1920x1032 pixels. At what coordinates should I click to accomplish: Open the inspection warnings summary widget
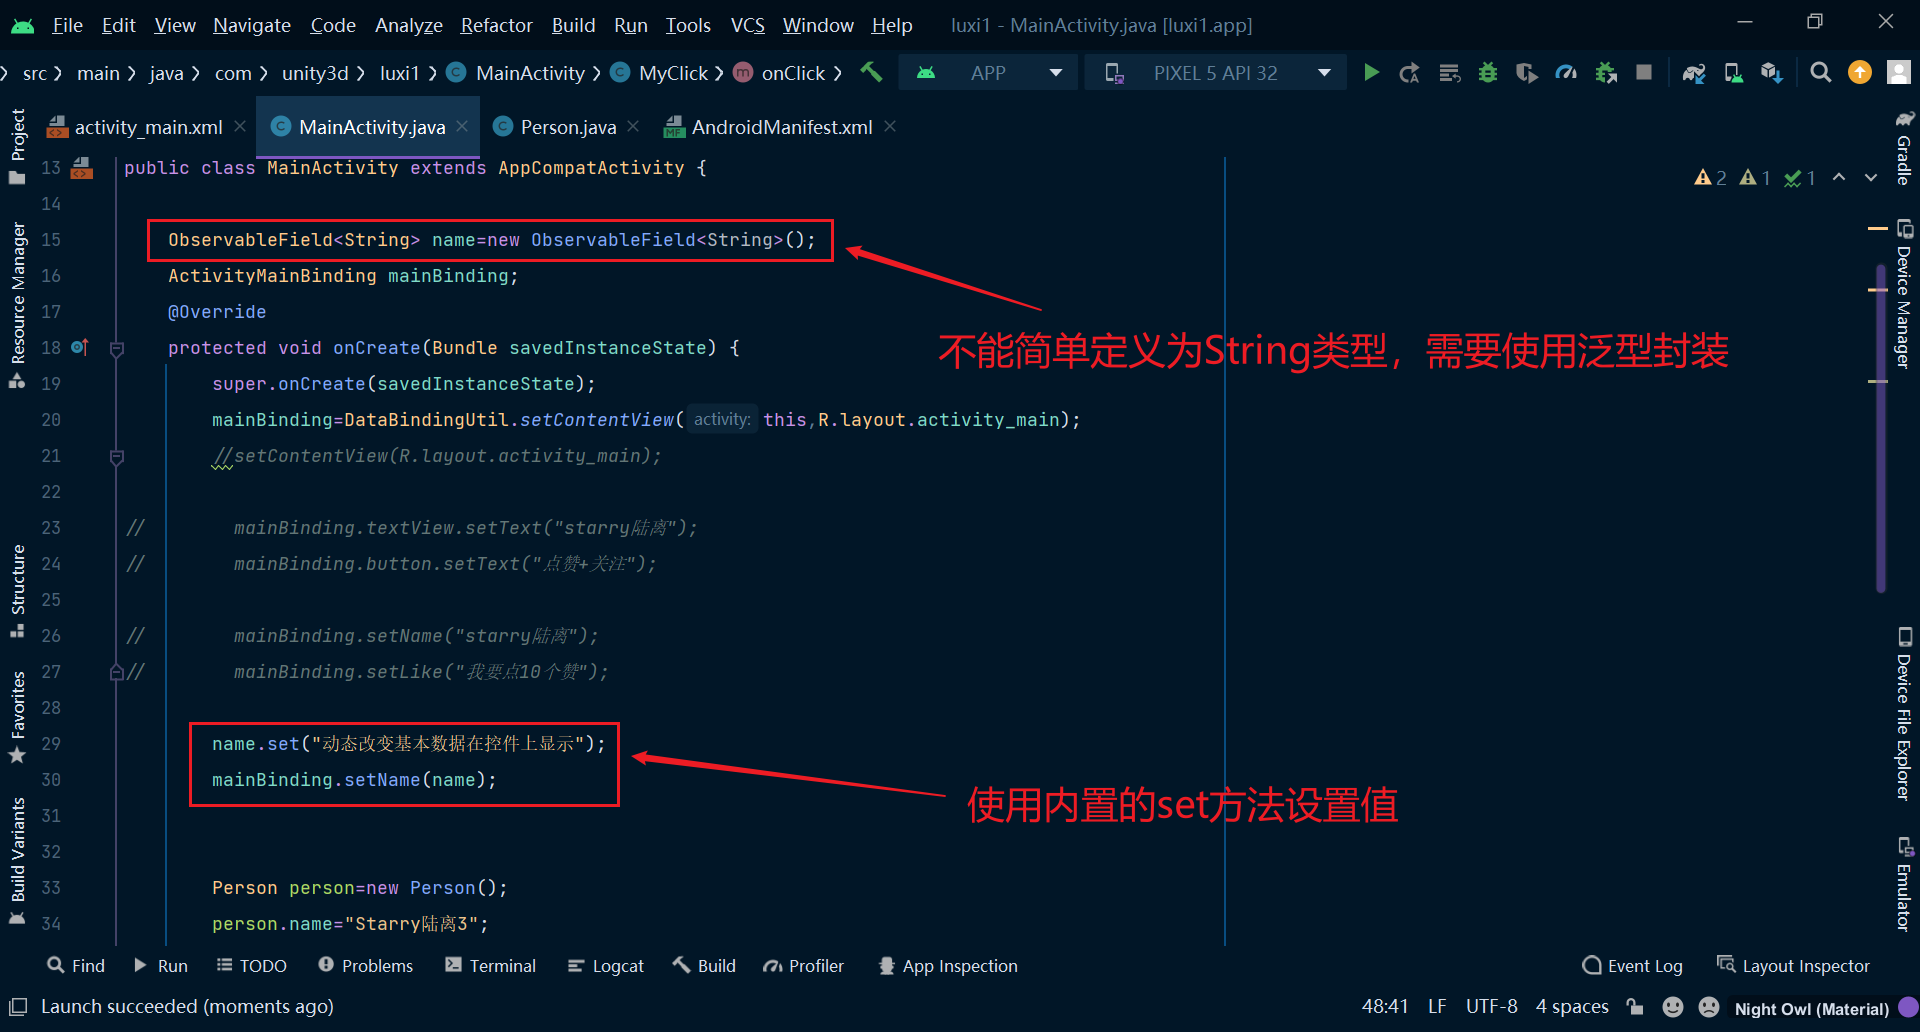point(1755,177)
